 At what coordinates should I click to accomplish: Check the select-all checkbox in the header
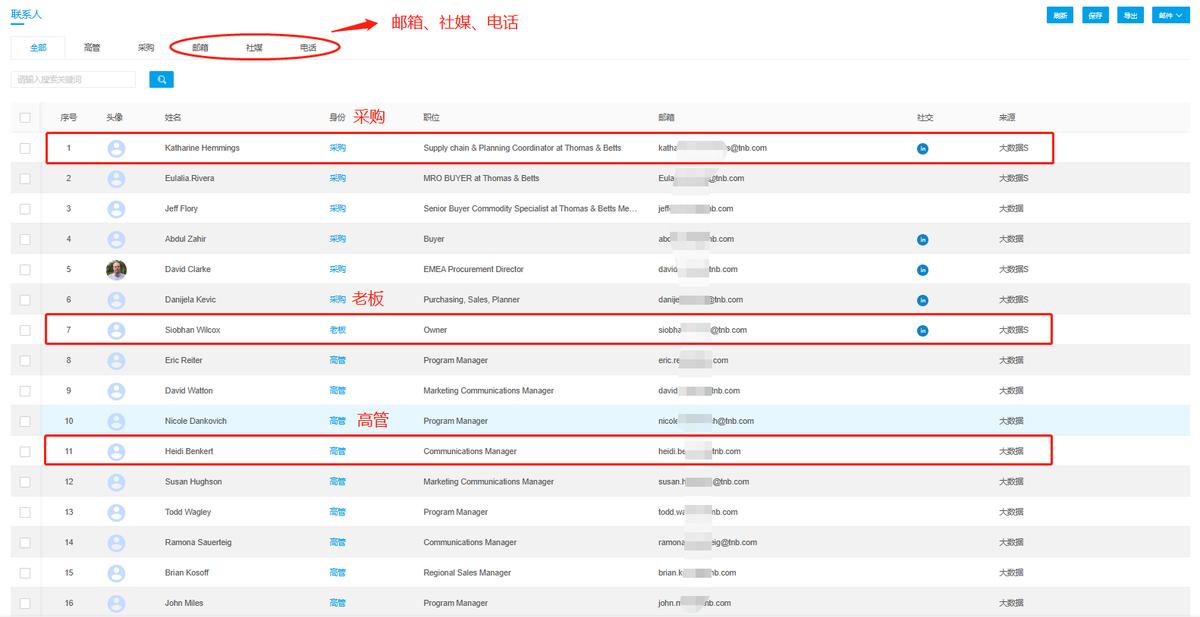click(x=26, y=117)
